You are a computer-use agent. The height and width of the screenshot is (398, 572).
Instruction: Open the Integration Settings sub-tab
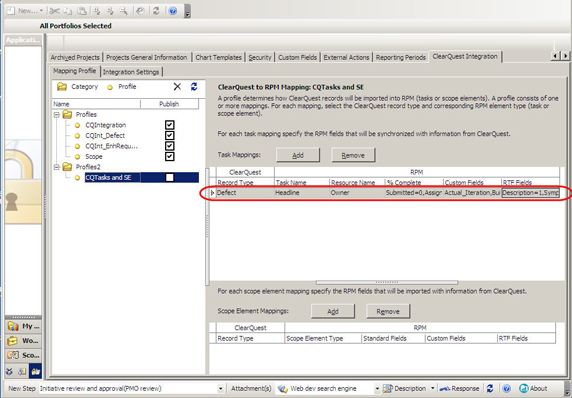[x=131, y=72]
